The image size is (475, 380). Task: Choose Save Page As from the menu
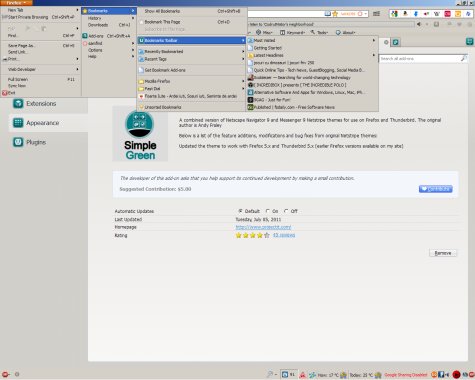click(41, 46)
